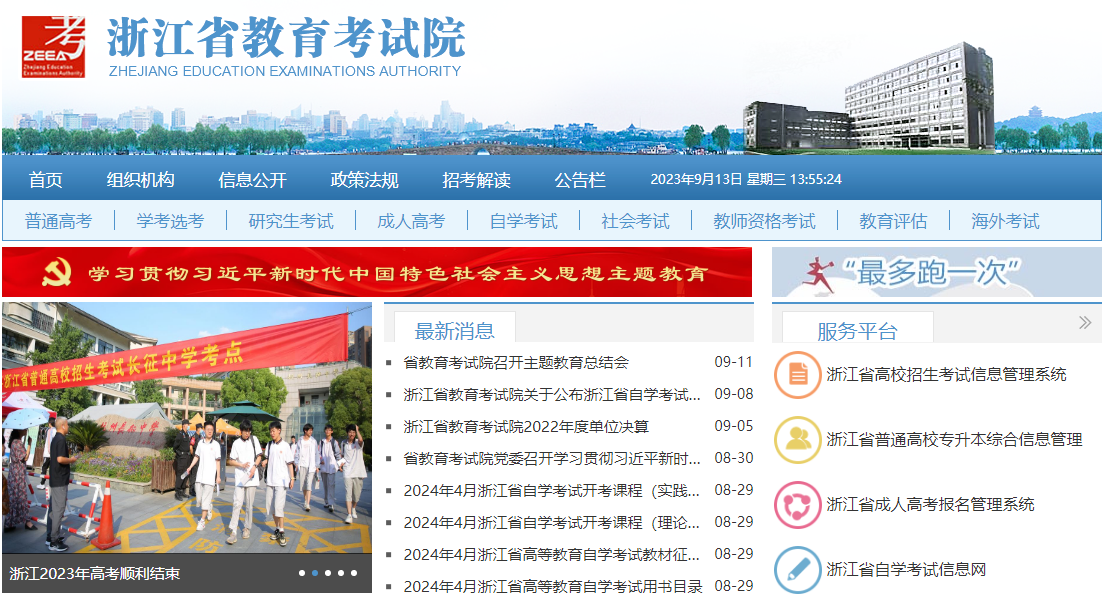Click the ZEEA logo in the header

(54, 46)
